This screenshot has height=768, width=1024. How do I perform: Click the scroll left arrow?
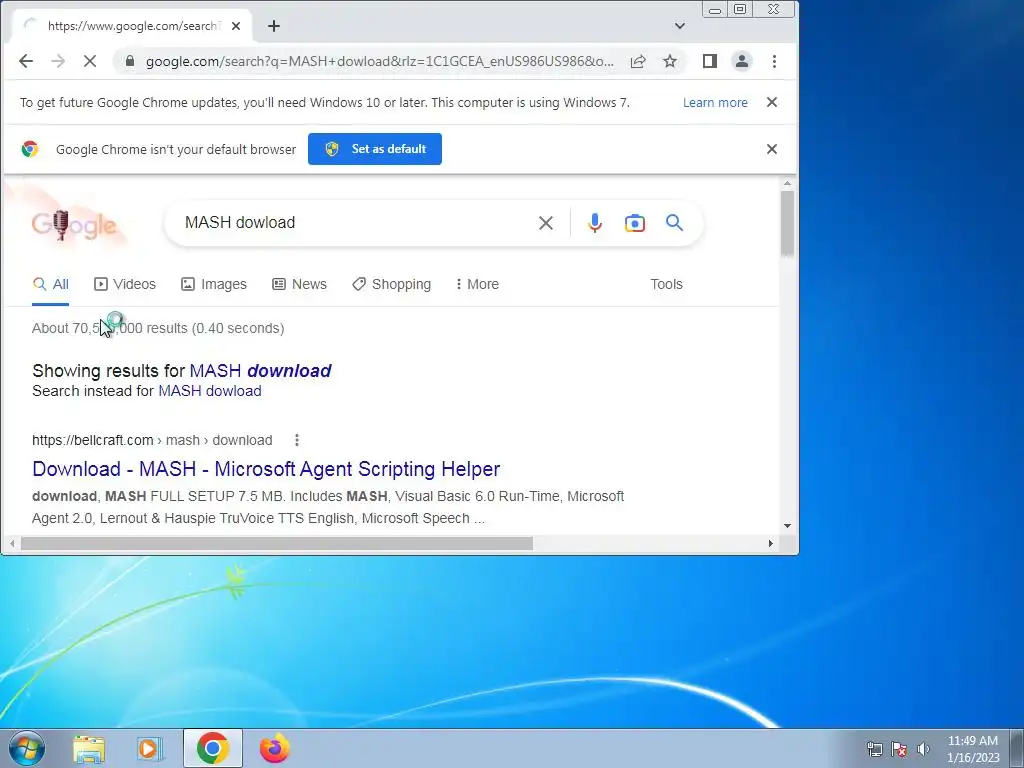pos(12,543)
